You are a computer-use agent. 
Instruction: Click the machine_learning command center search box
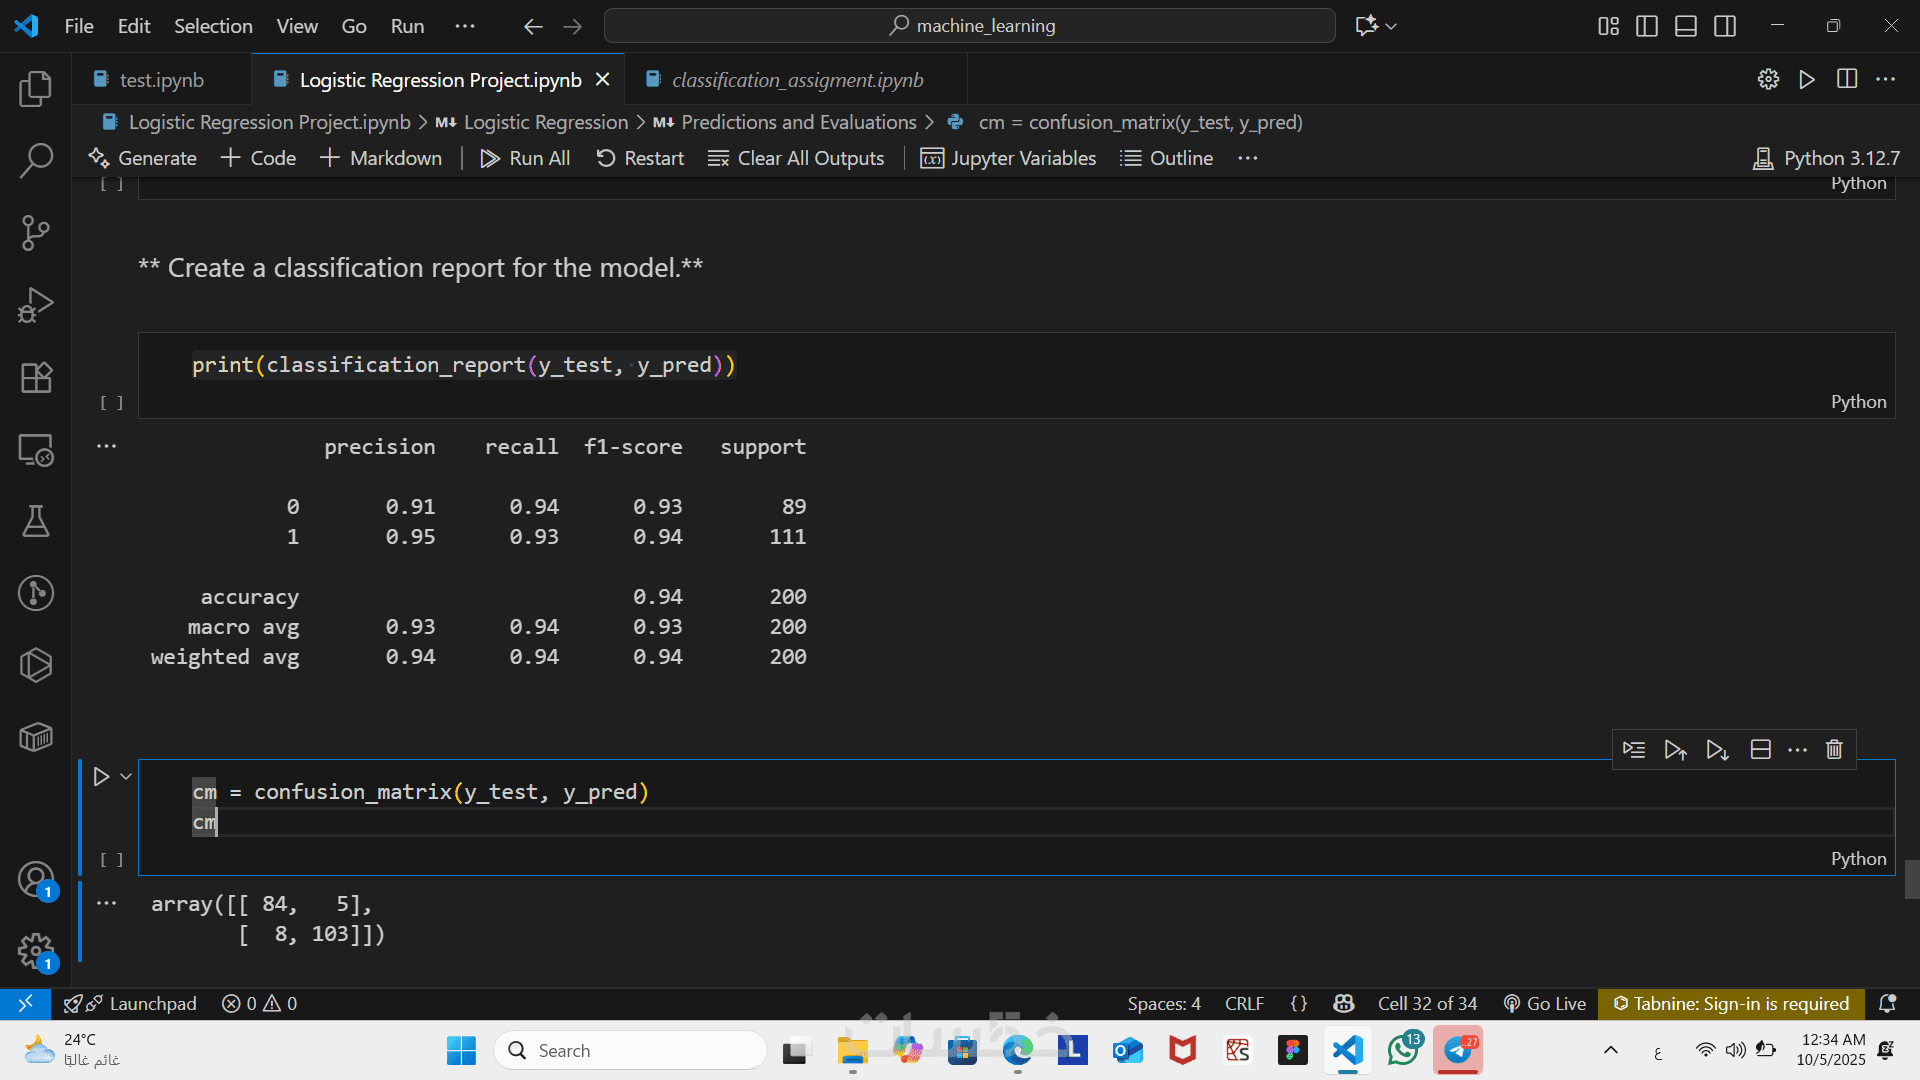(x=970, y=26)
